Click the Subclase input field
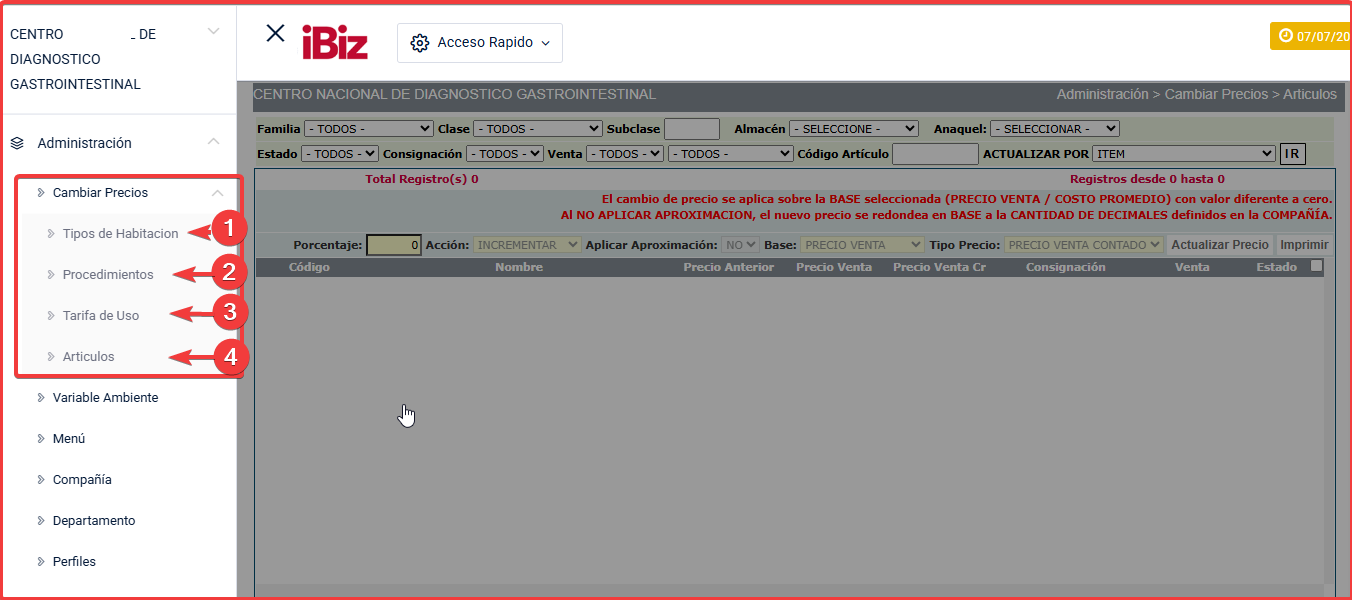The height and width of the screenshot is (600, 1352). (x=692, y=129)
